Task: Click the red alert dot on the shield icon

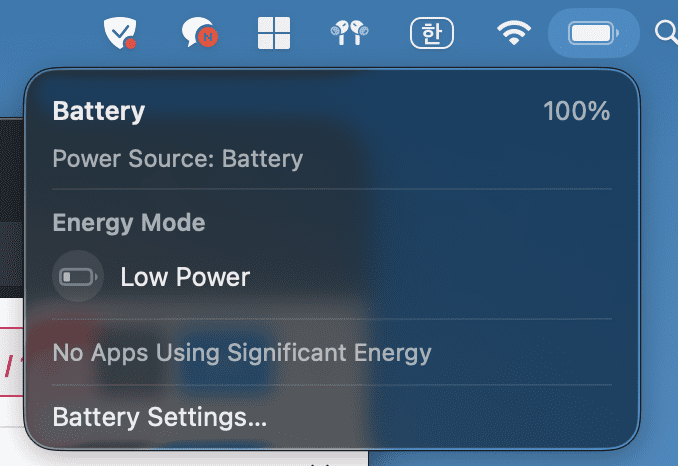Action: [131, 43]
